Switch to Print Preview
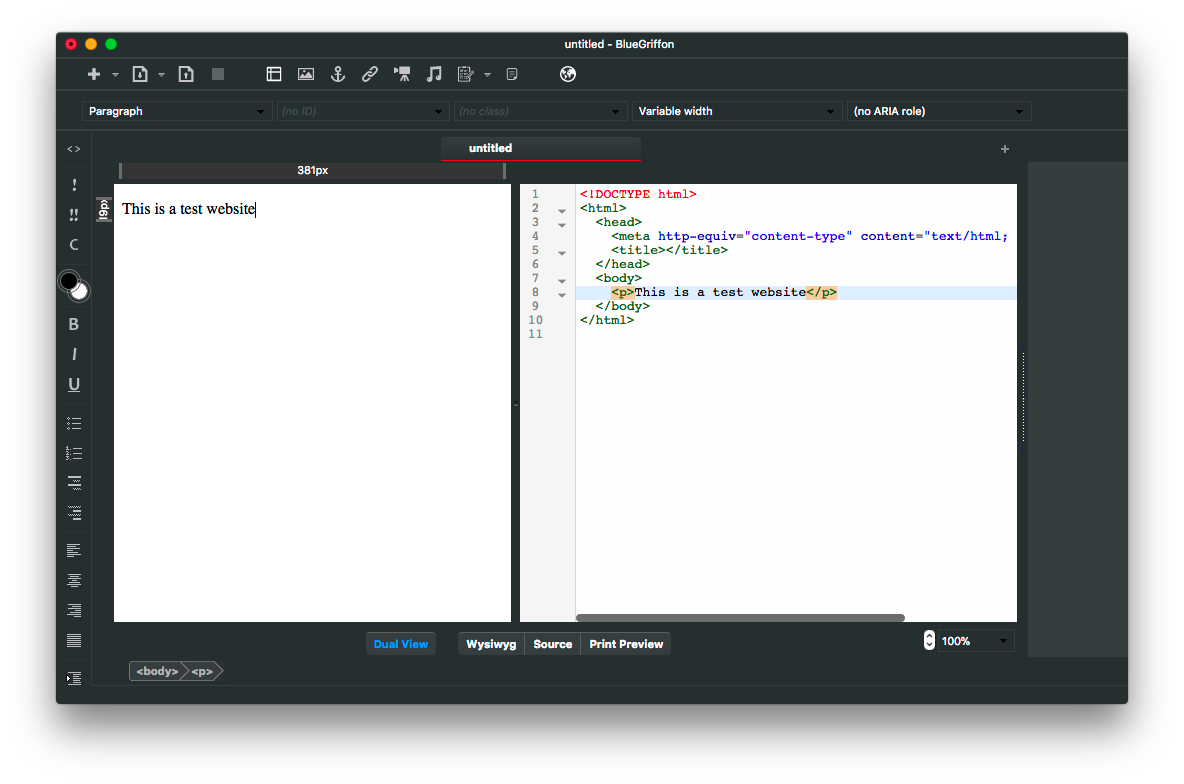 click(x=626, y=644)
